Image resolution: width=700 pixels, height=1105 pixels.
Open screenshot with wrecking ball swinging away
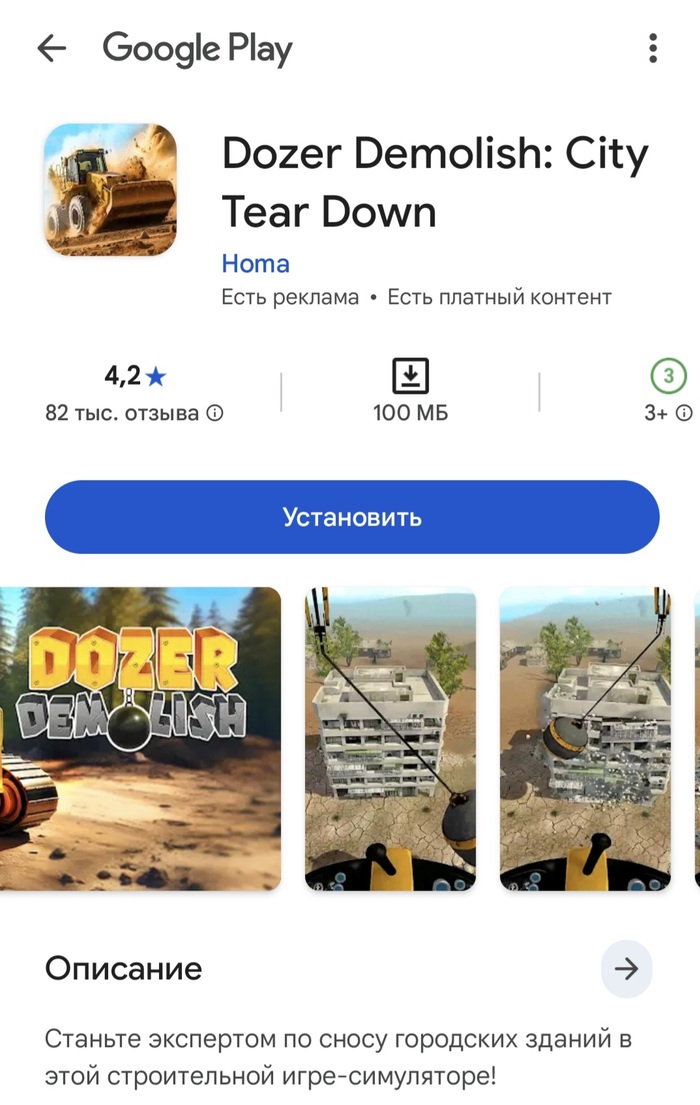tap(391, 739)
